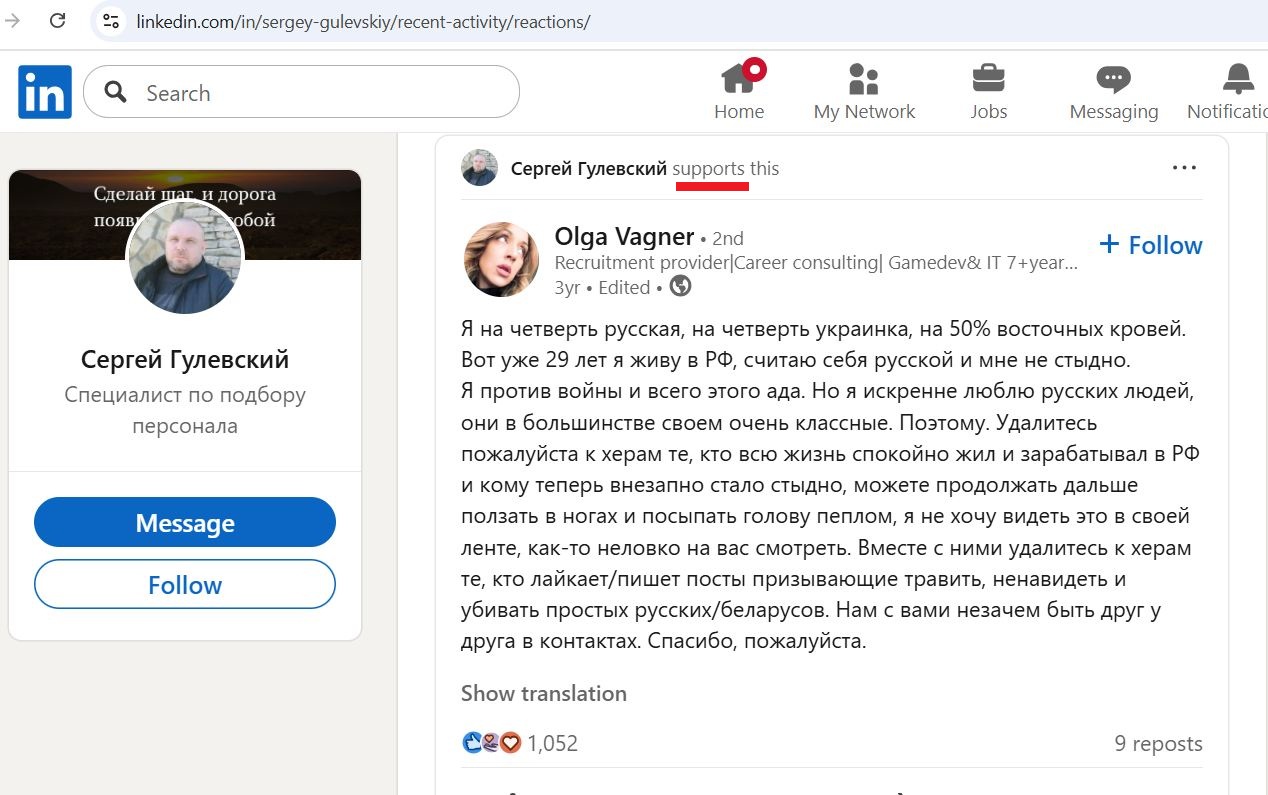Open the Jobs briefcase icon
This screenshot has height=795, width=1268.
click(988, 79)
